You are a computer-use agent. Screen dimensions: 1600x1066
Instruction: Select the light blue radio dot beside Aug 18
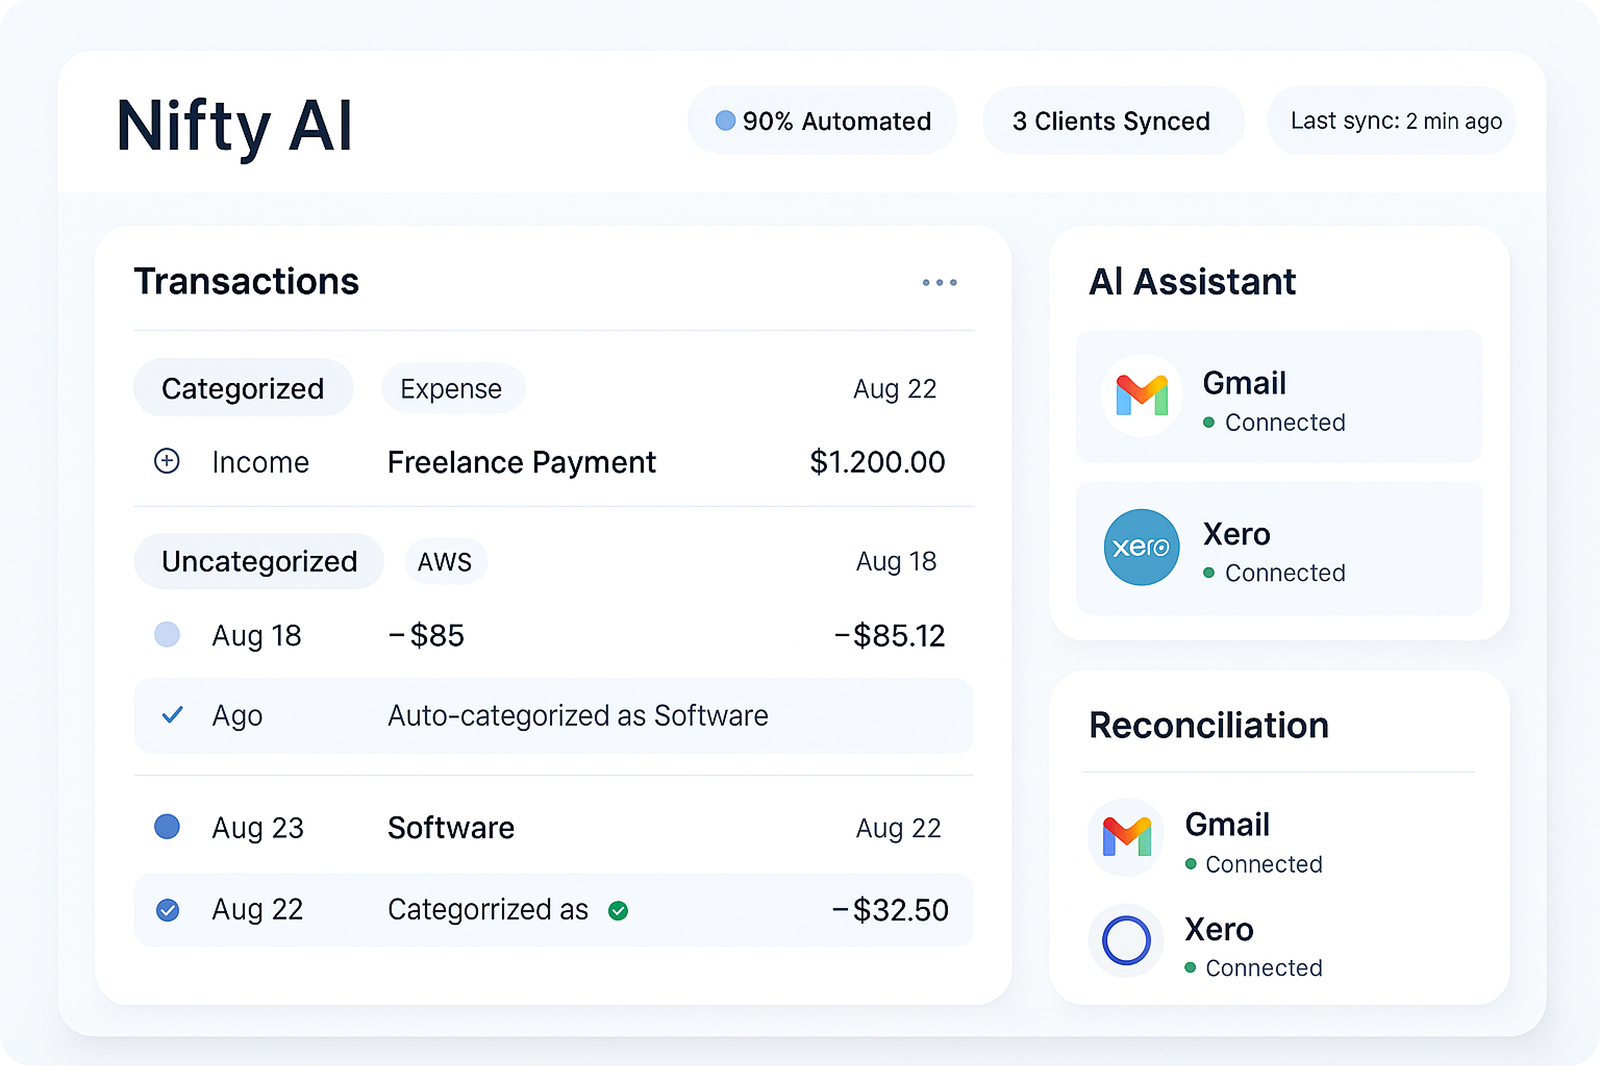[167, 635]
